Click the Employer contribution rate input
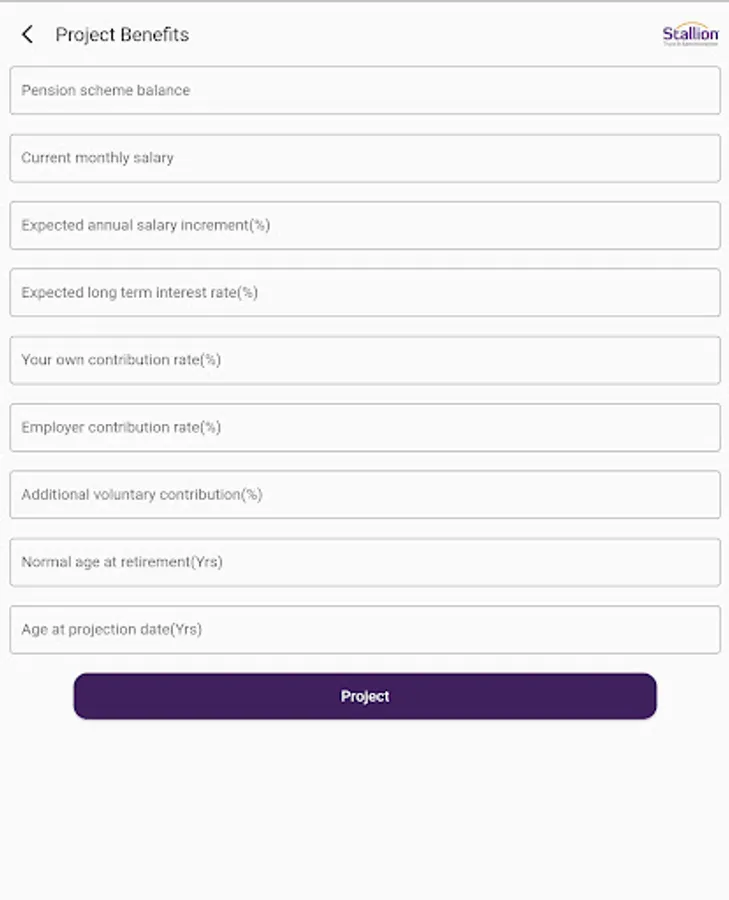The image size is (729, 900). click(x=365, y=427)
